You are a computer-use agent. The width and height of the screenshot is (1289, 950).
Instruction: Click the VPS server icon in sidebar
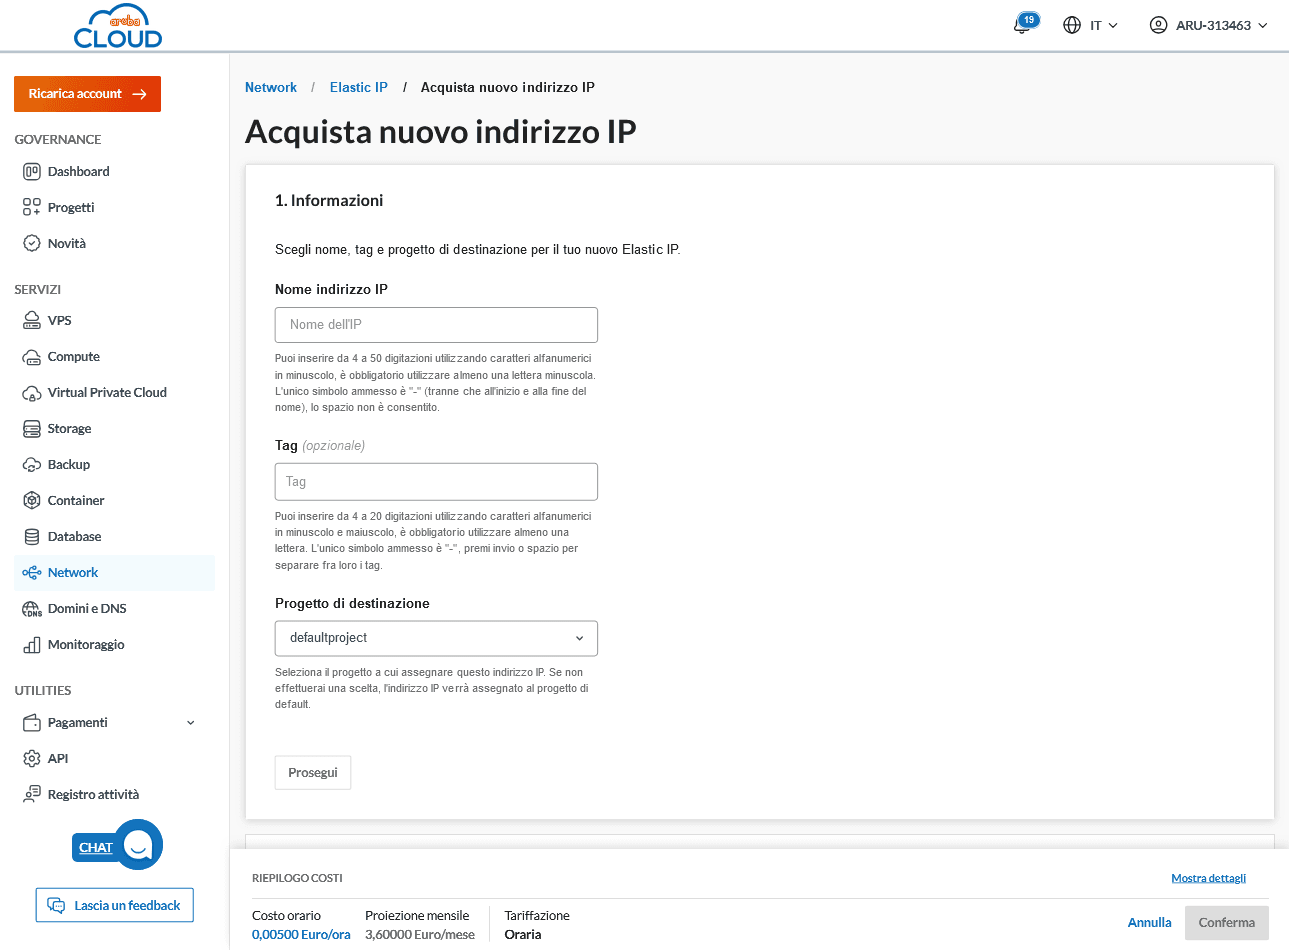tap(32, 321)
